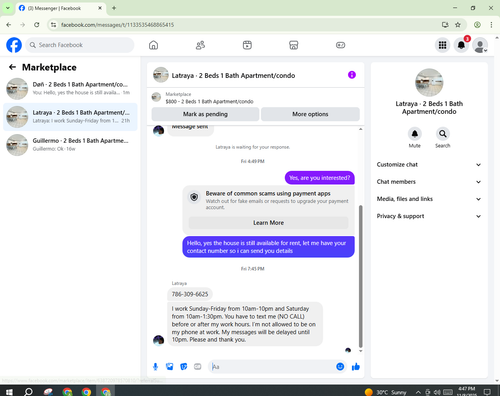Expand Chat members section
This screenshot has height=396, width=500.
[429, 182]
